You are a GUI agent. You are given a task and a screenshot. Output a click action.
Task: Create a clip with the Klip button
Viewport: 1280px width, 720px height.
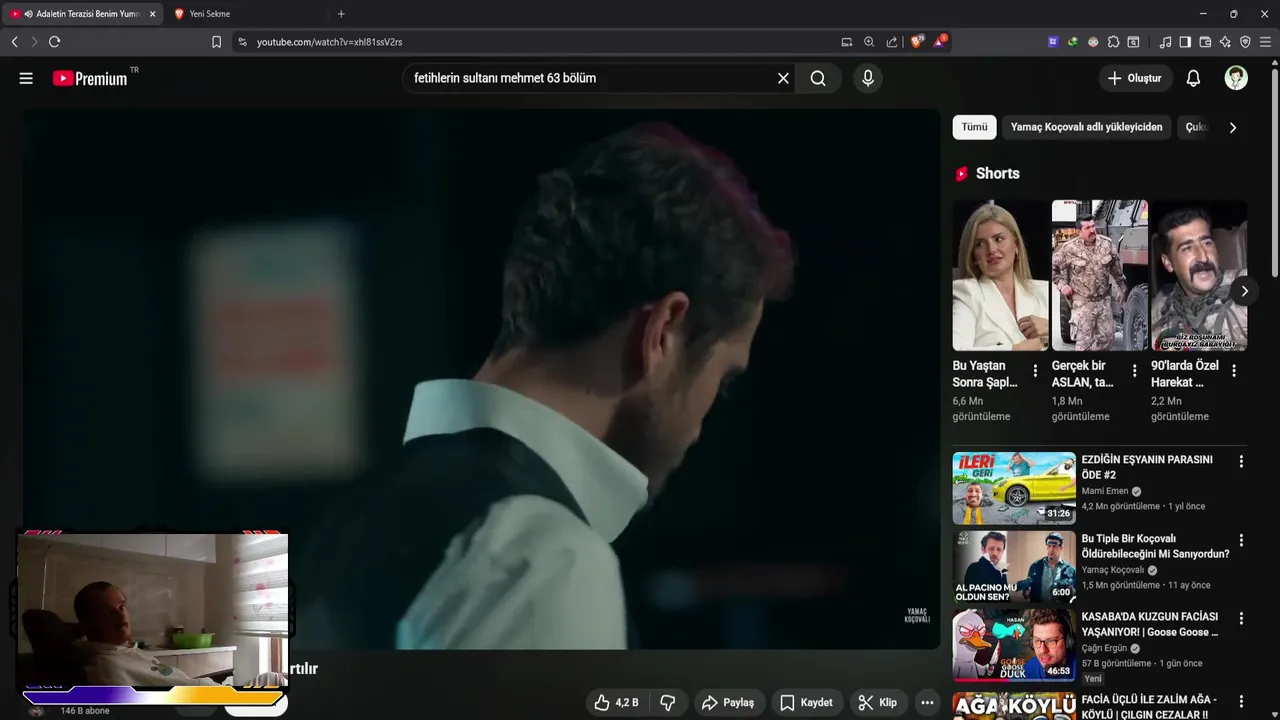(x=877, y=703)
